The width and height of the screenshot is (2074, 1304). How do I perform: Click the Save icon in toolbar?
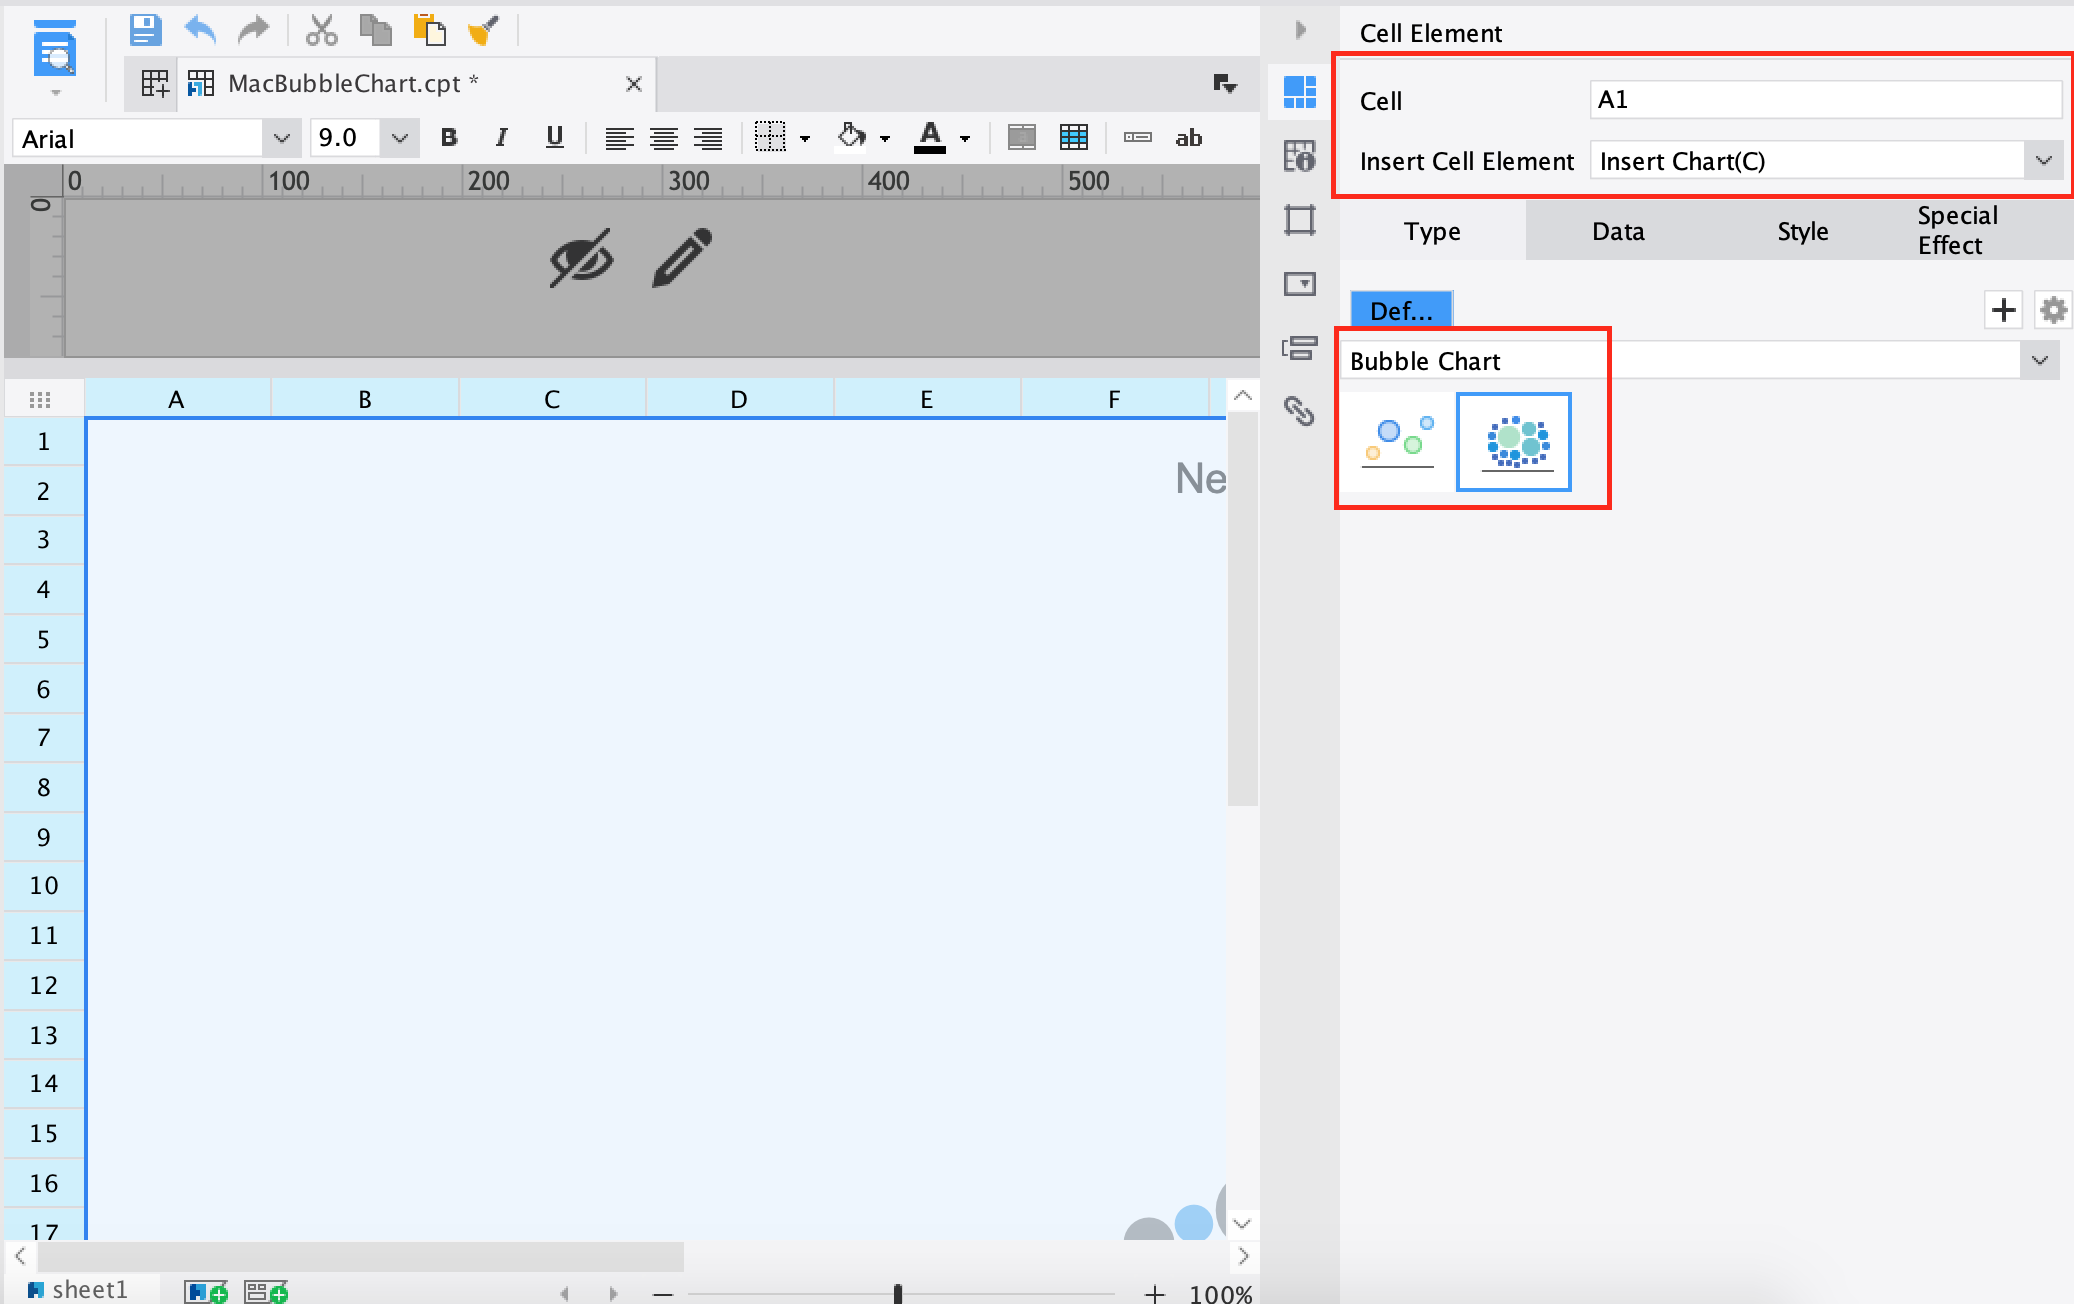[x=145, y=30]
